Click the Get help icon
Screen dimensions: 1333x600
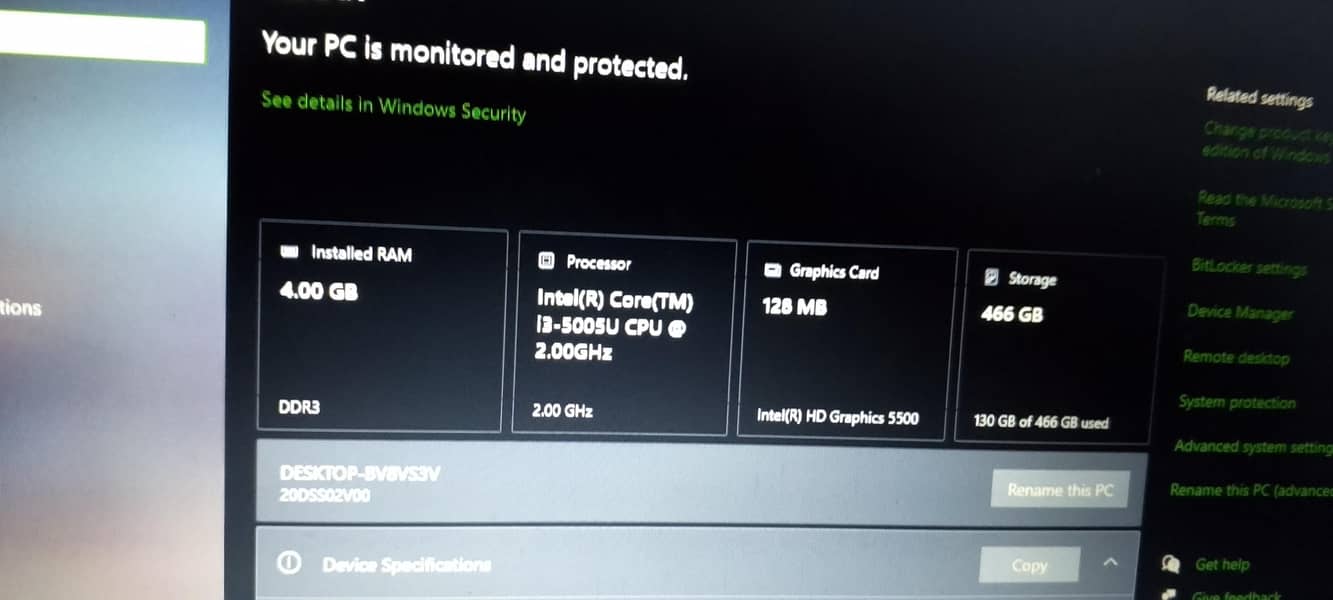pos(1170,565)
